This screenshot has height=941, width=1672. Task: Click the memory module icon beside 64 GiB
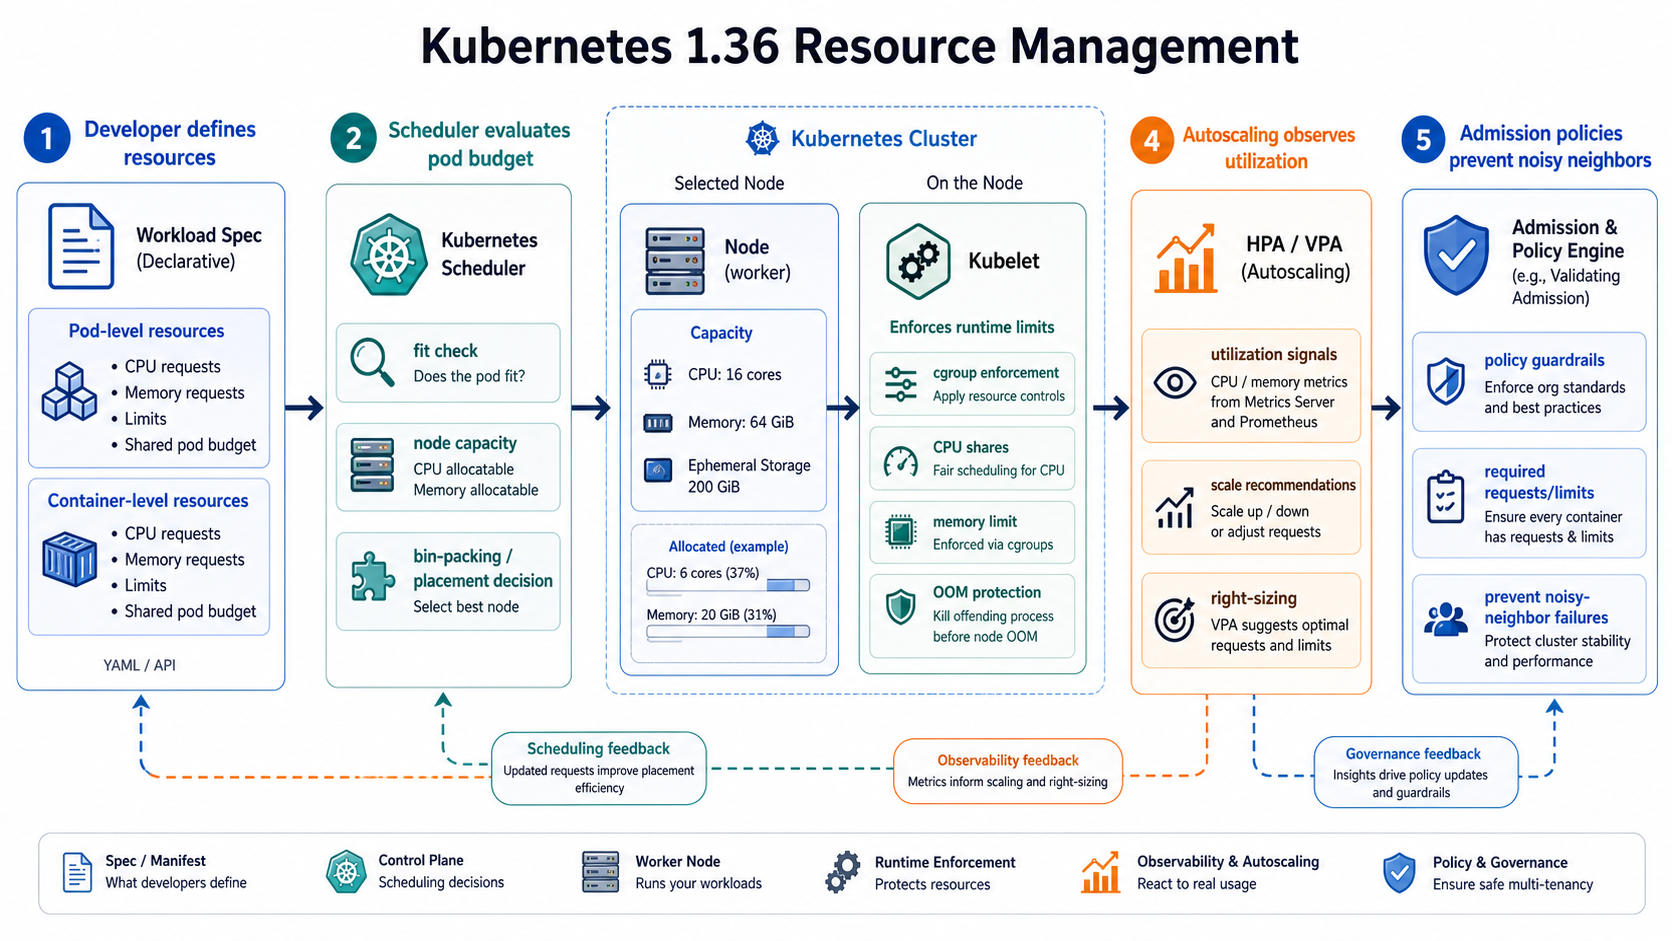click(x=658, y=423)
